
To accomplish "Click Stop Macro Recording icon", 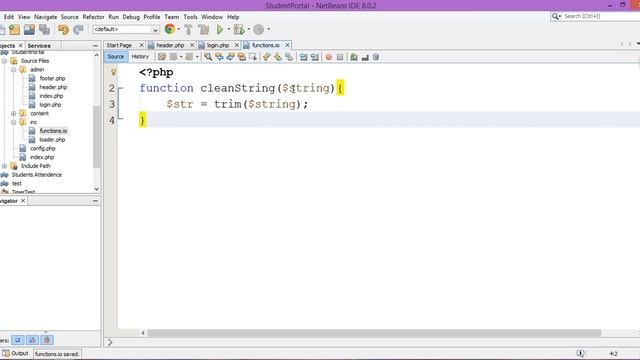I will (x=340, y=57).
